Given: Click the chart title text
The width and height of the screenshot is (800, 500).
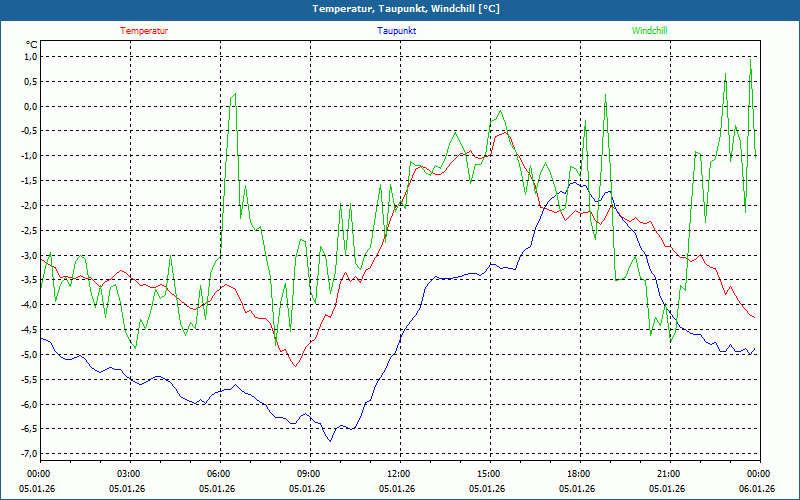Looking at the screenshot, I should 399,9.
